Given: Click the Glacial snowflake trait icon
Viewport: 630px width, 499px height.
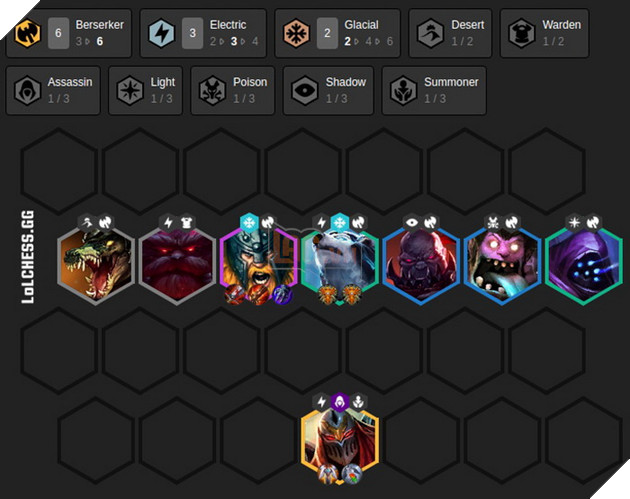Looking at the screenshot, I should coord(296,33).
